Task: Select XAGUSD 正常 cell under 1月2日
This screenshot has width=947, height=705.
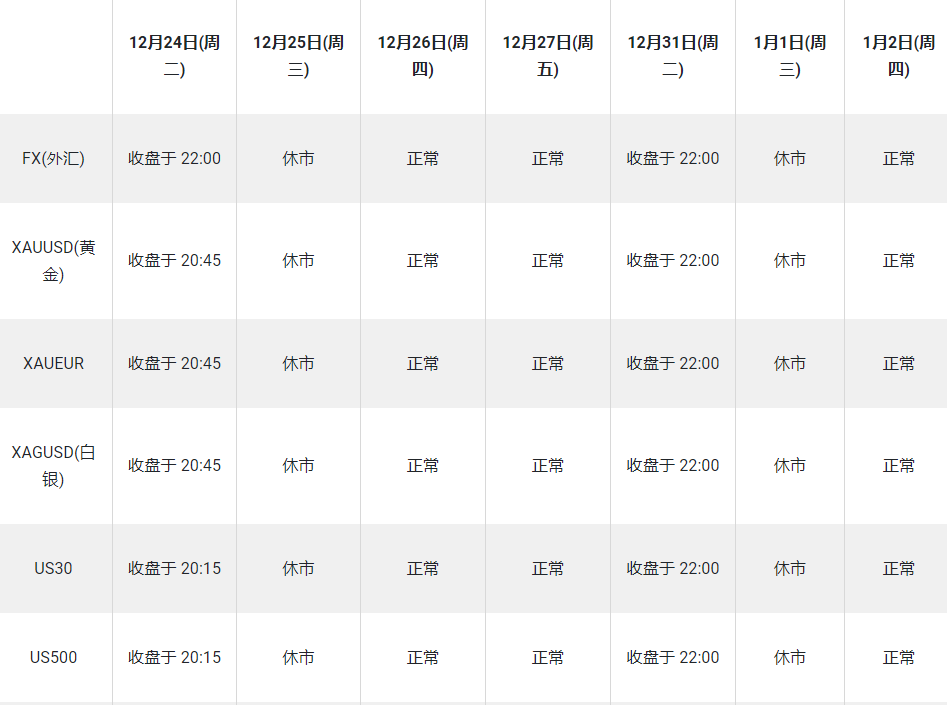Action: pos(899,465)
